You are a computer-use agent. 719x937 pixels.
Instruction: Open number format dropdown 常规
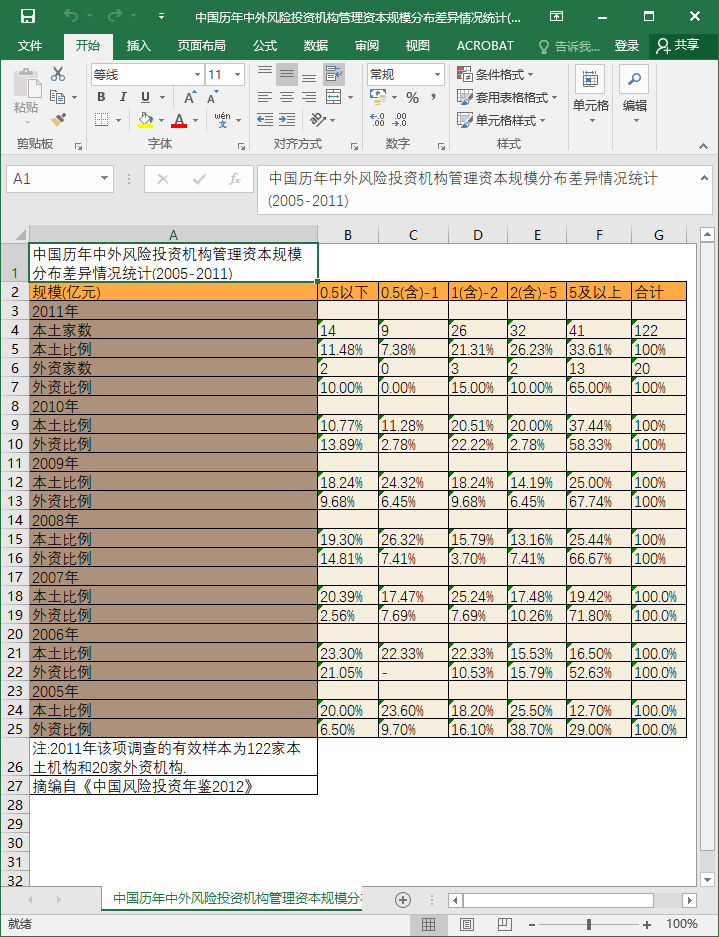point(437,75)
